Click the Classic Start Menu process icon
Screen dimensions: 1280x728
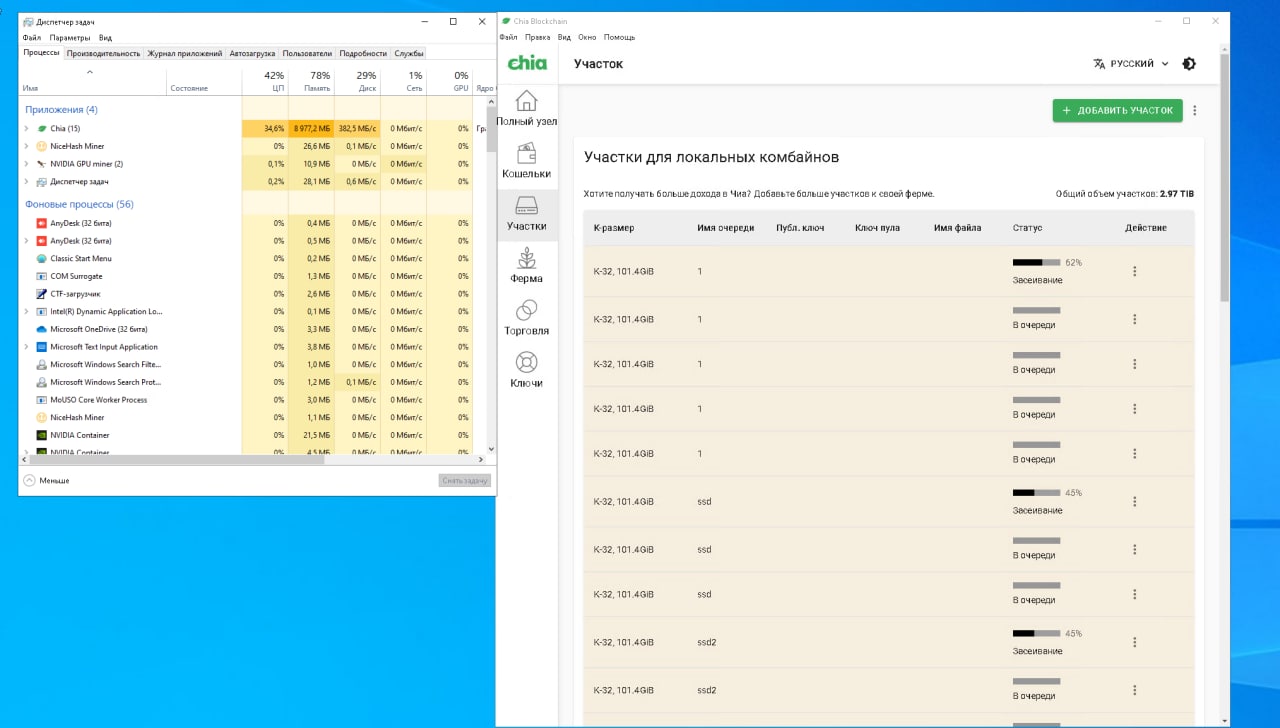pos(41,258)
